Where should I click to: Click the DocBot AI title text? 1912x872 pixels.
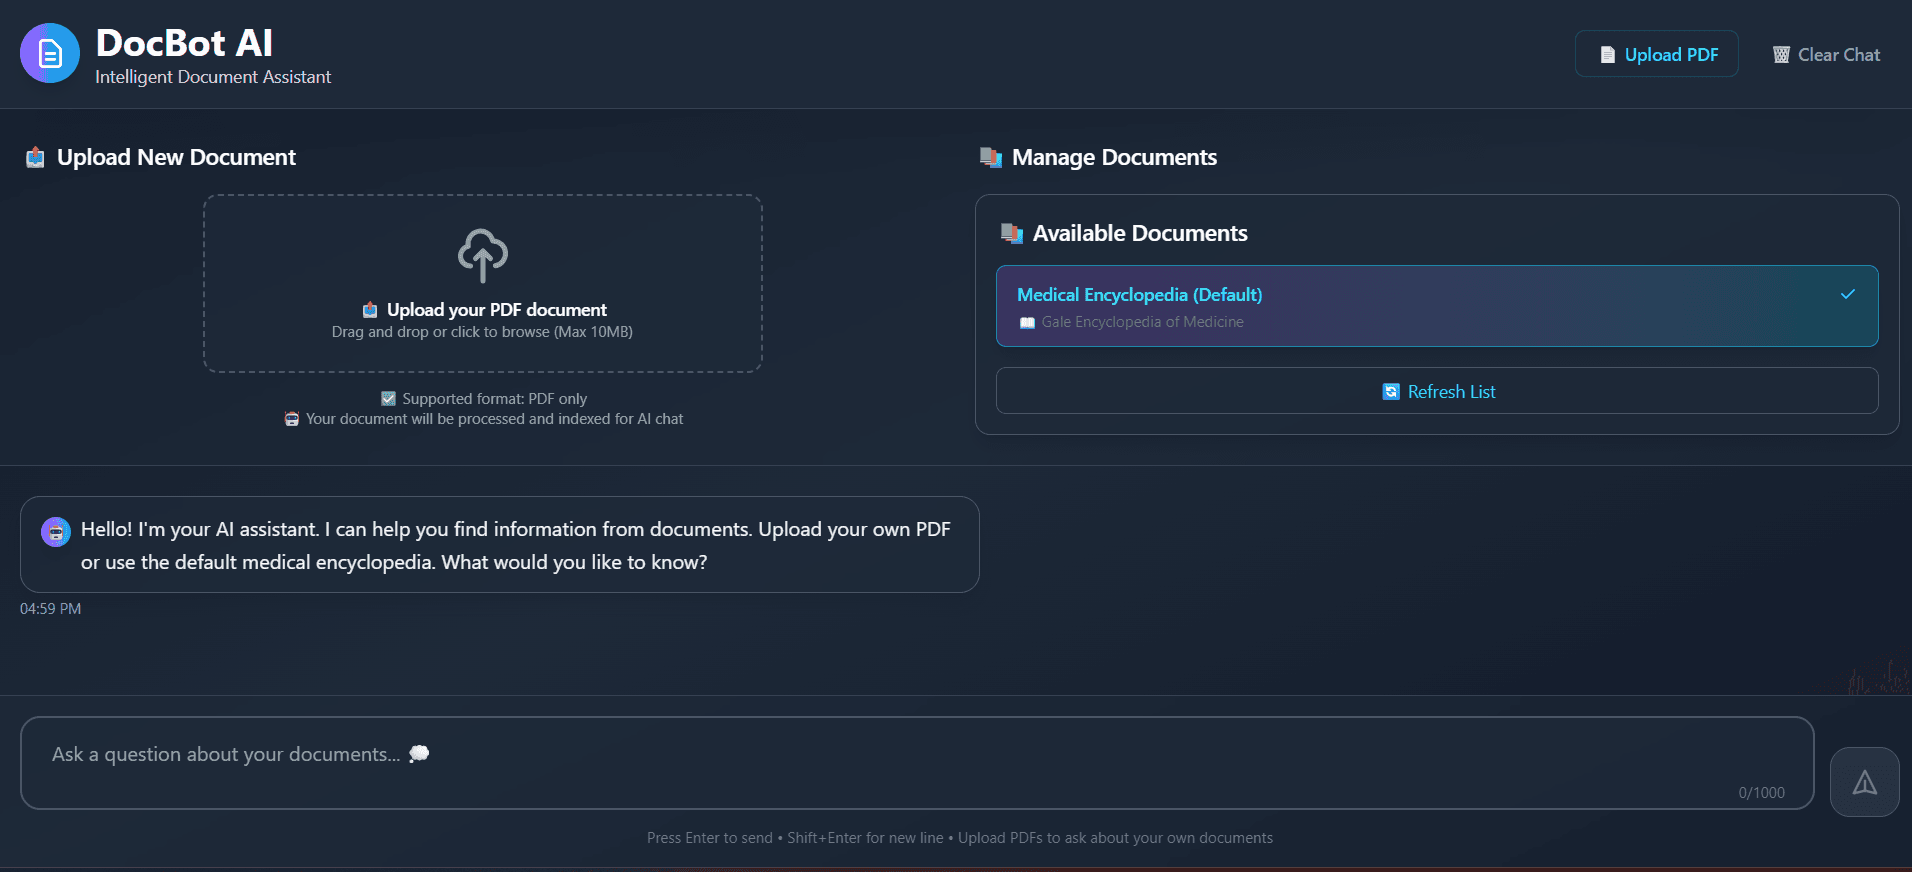pyautogui.click(x=184, y=43)
